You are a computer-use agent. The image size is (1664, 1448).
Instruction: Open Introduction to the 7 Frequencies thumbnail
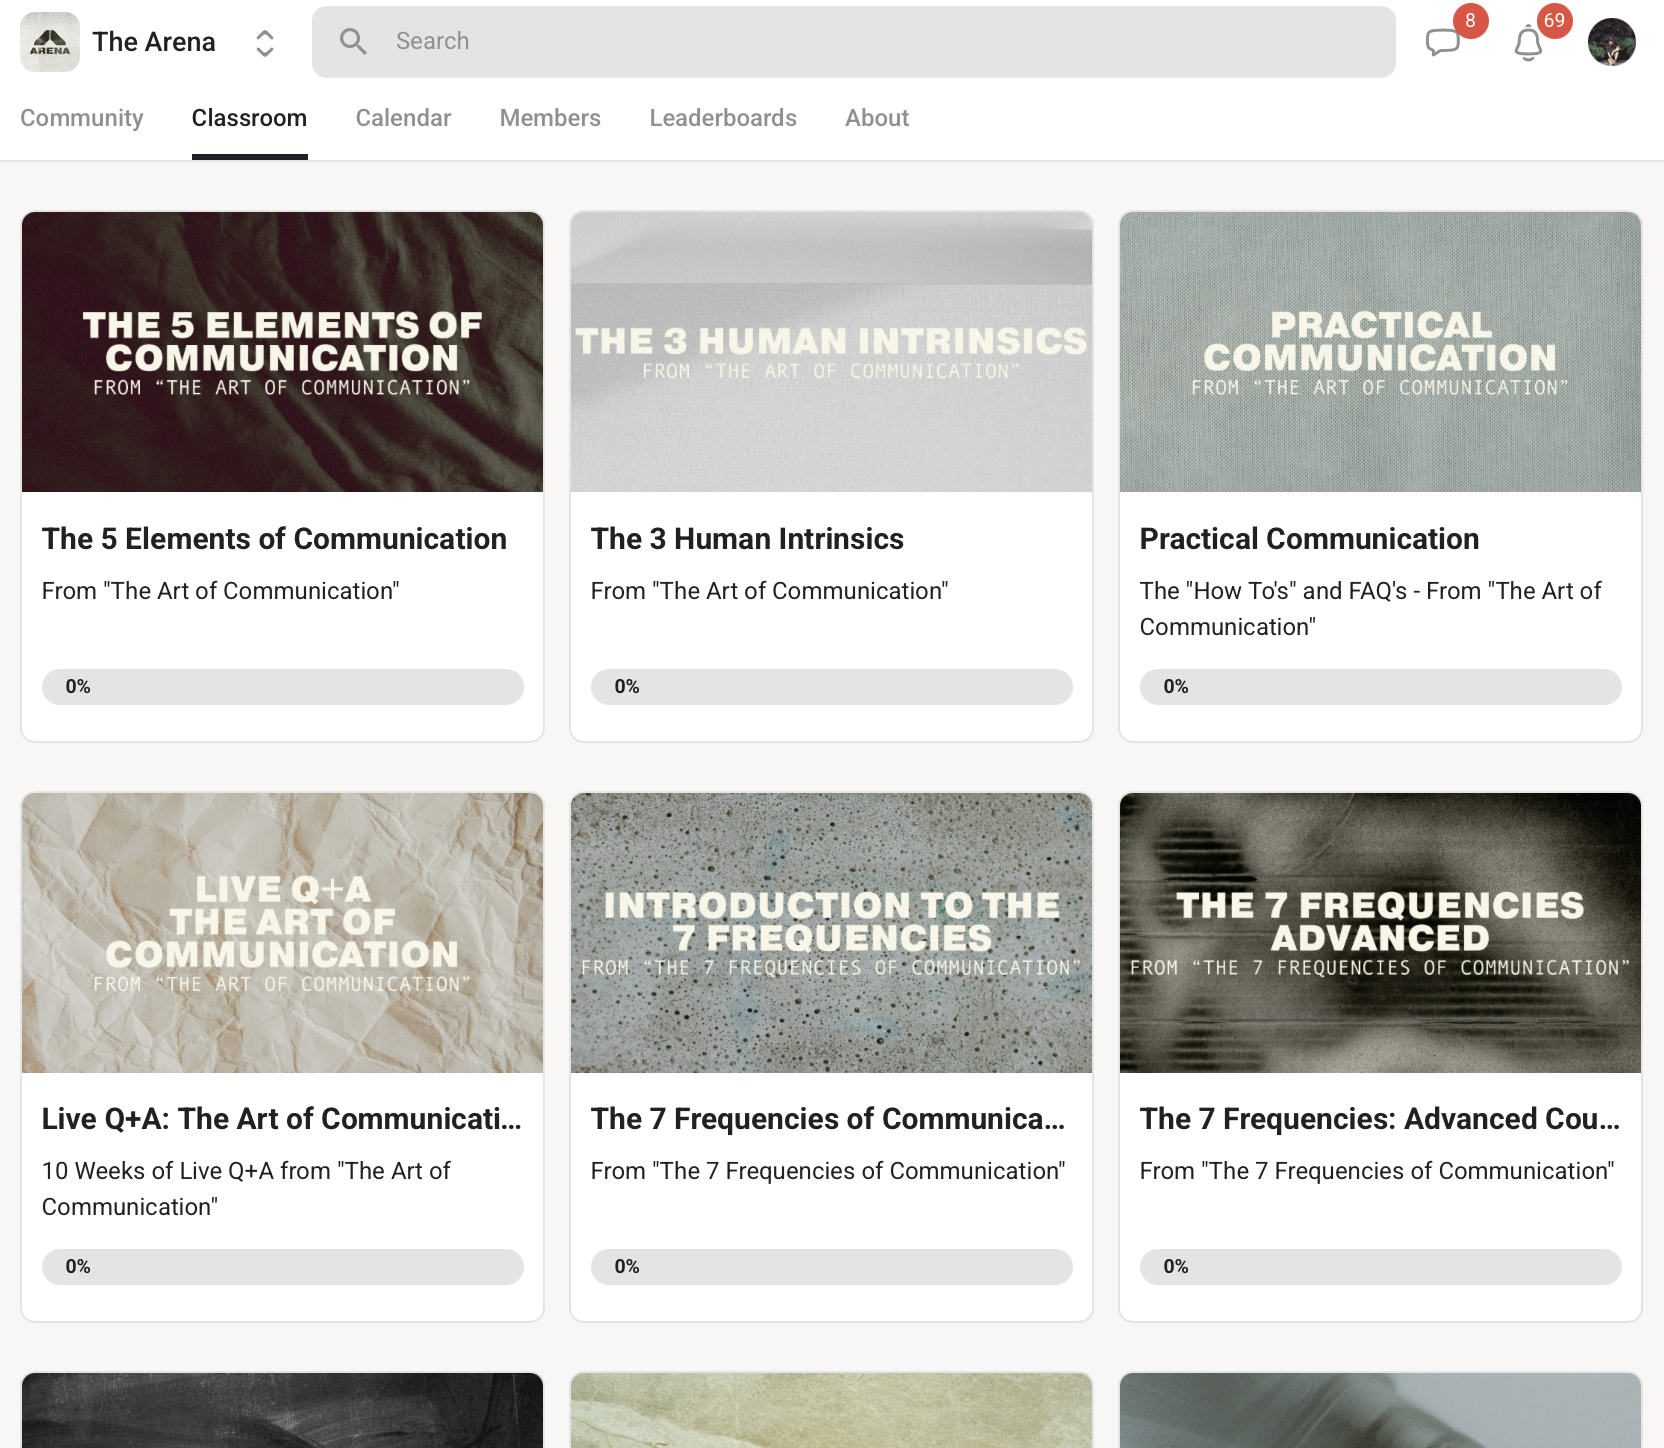pos(831,933)
